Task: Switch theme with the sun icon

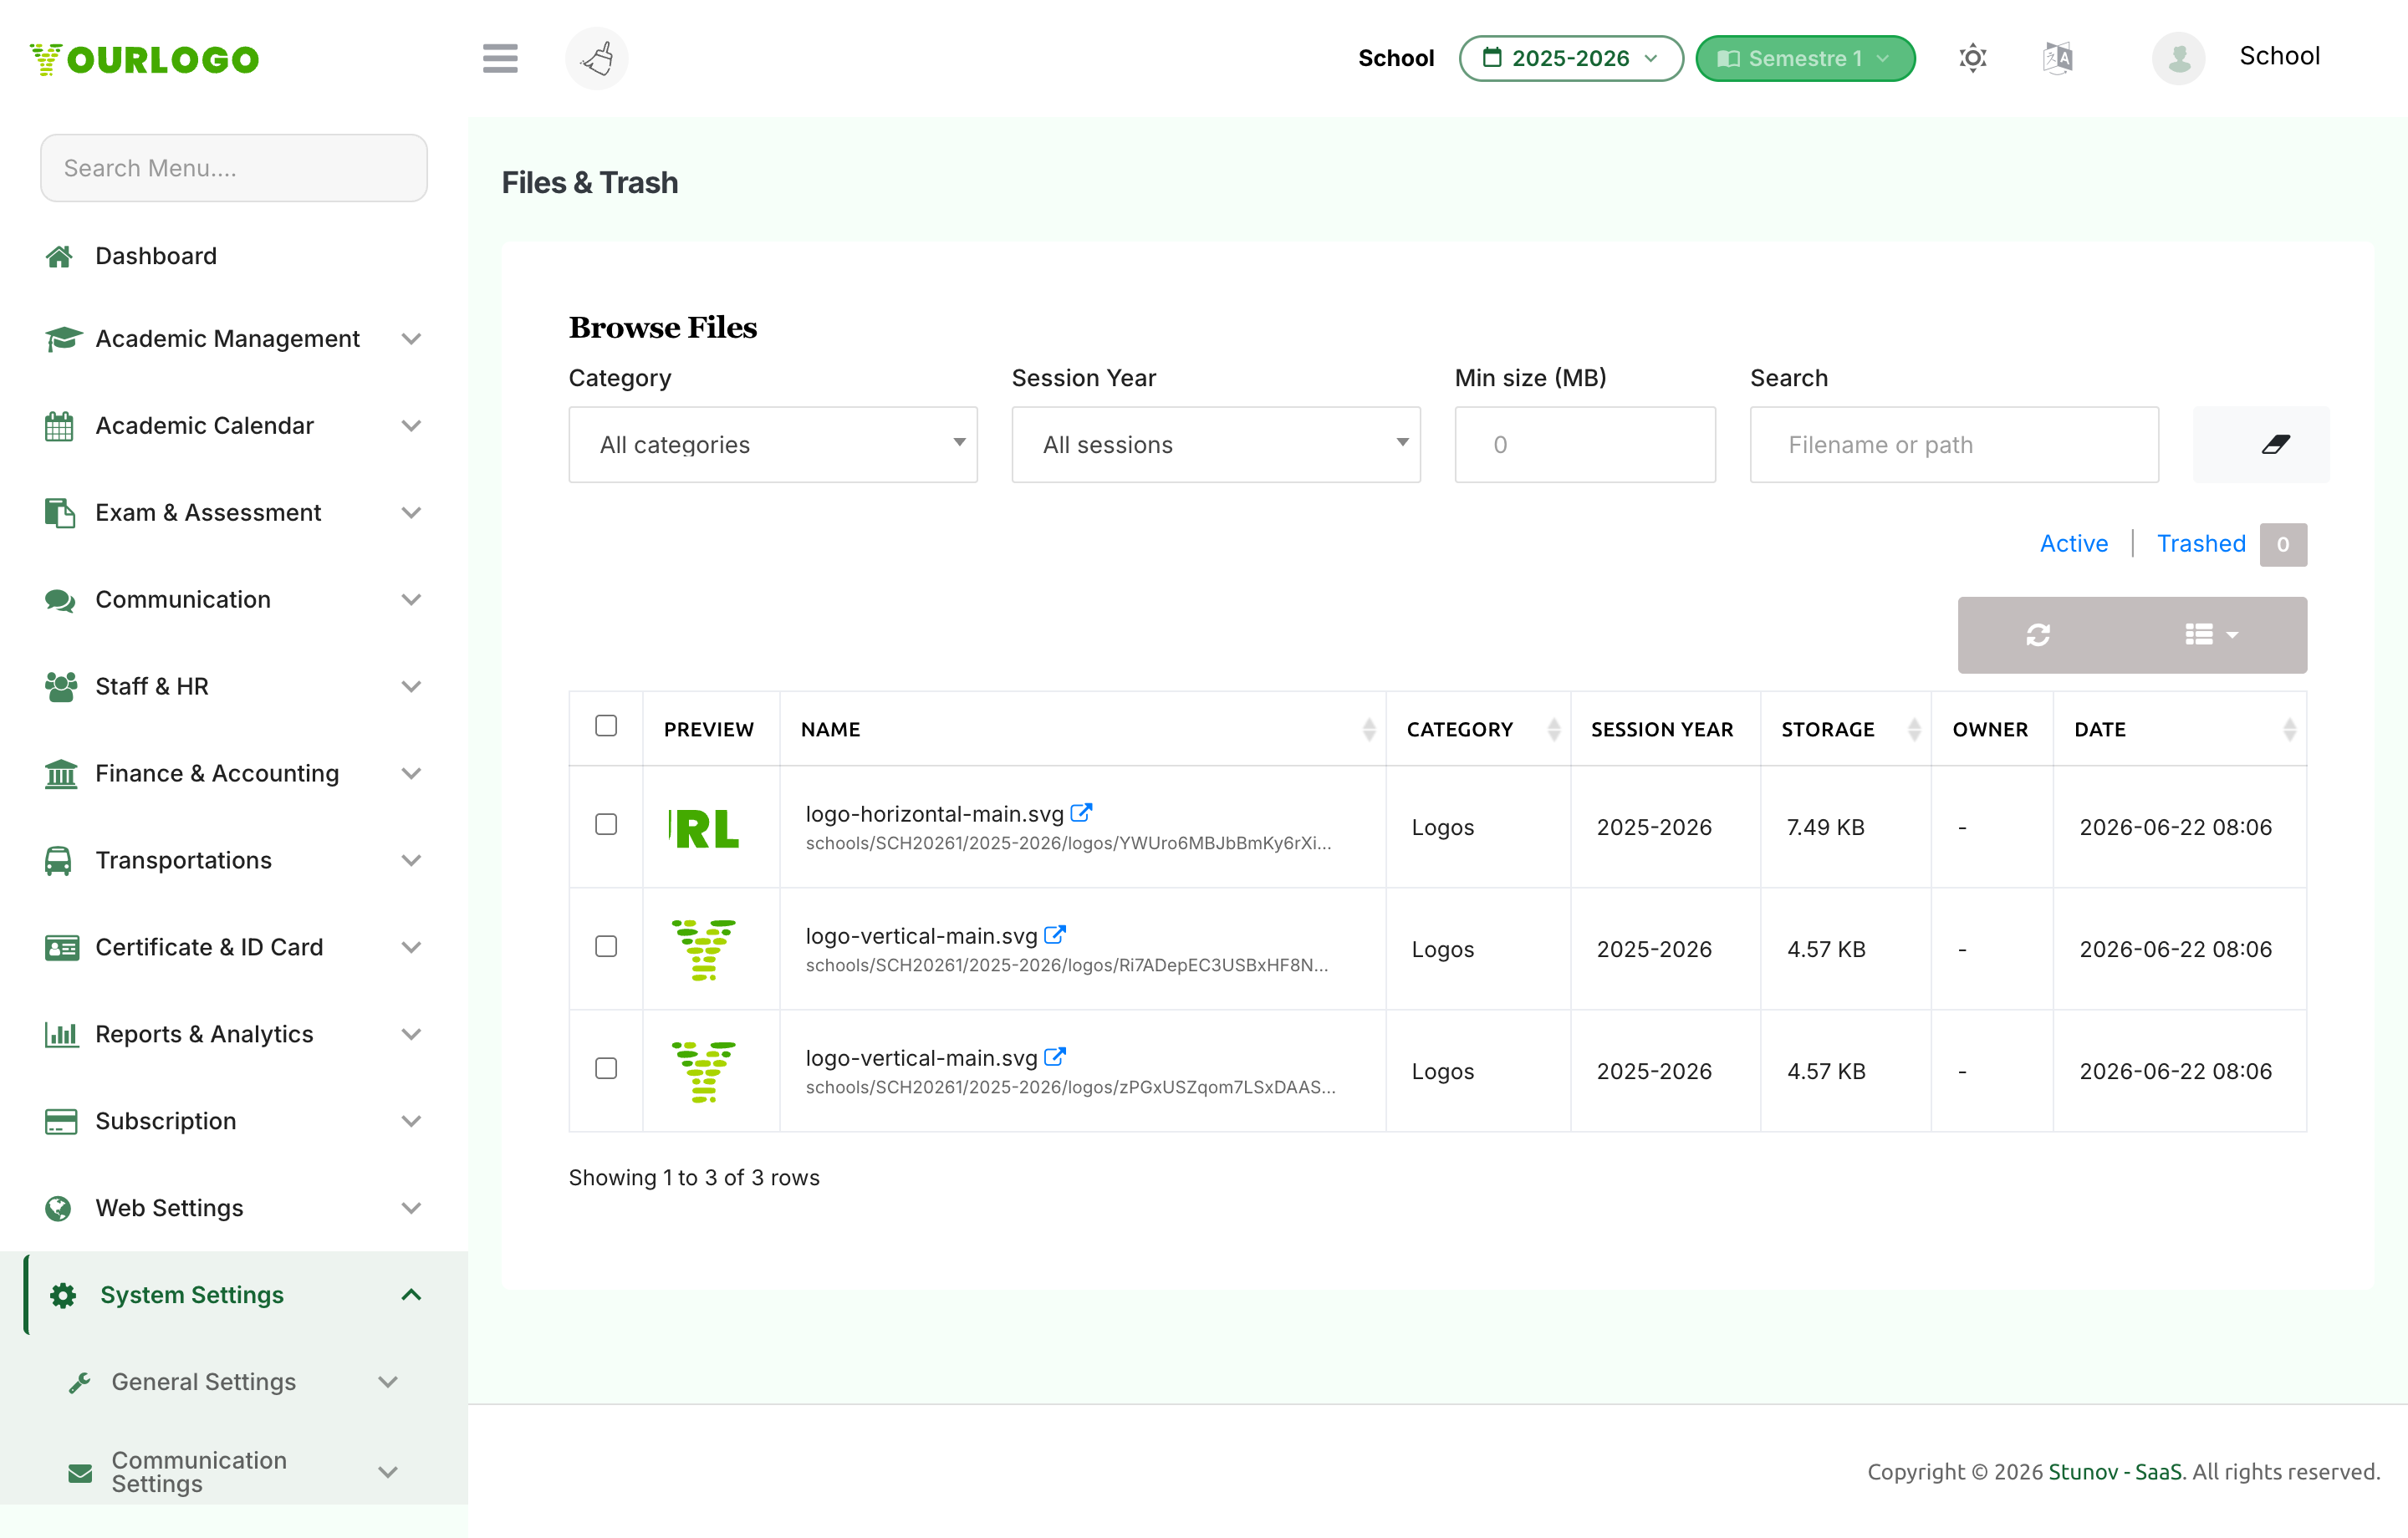Action: 1972,58
